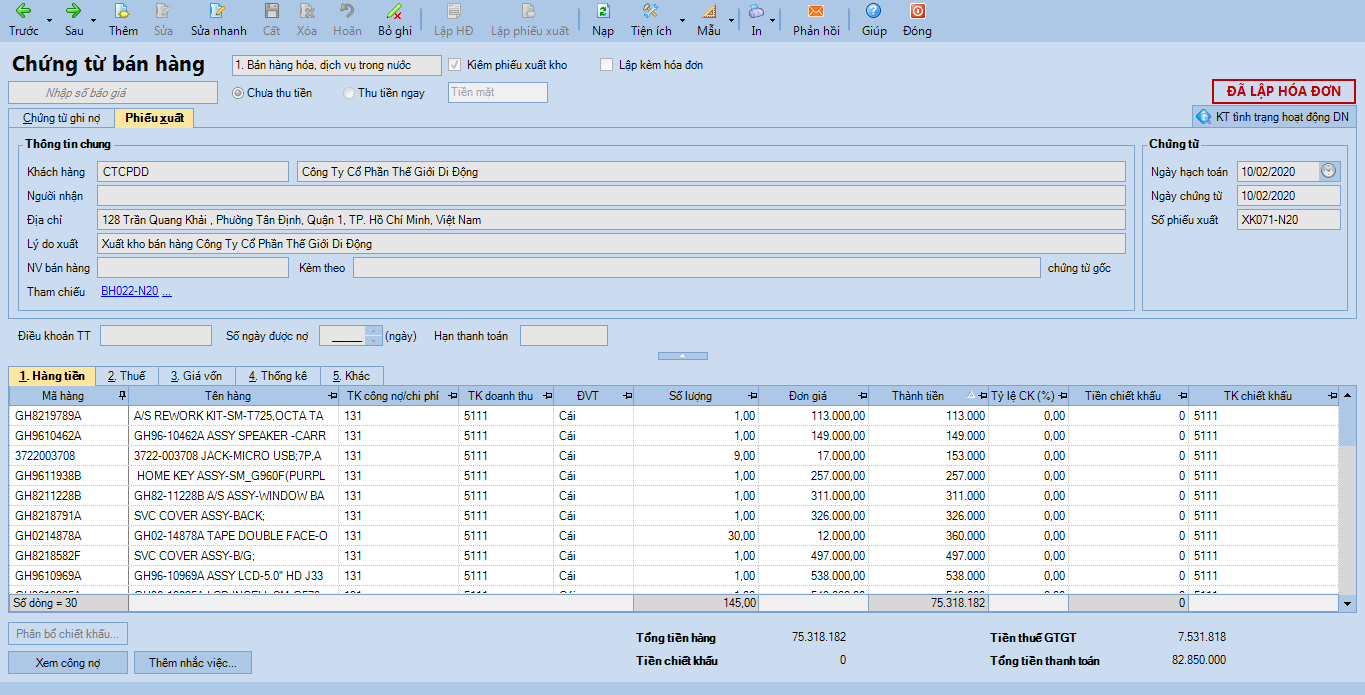The width and height of the screenshot is (1365, 695).
Task: Open quick edit Sửa nhanh
Action: (218, 20)
